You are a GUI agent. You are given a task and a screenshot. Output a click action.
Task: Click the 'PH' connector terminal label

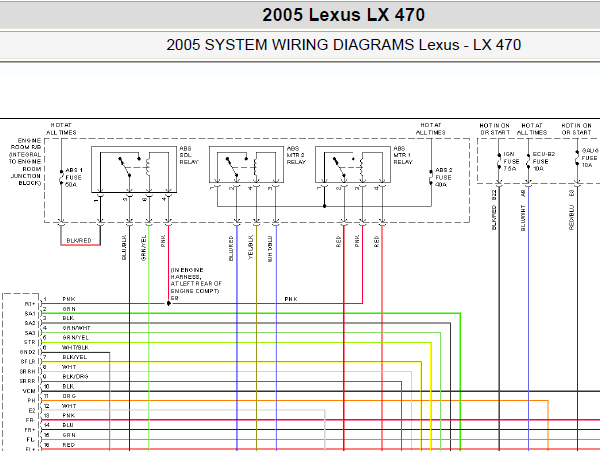(31, 401)
